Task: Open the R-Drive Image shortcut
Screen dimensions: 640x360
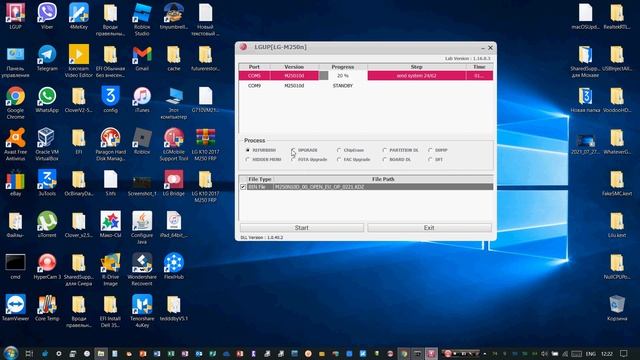Action: pos(110,269)
